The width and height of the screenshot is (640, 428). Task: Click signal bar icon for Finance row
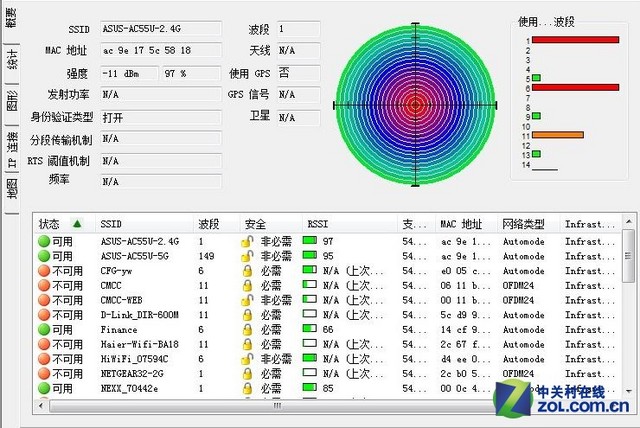click(x=310, y=328)
